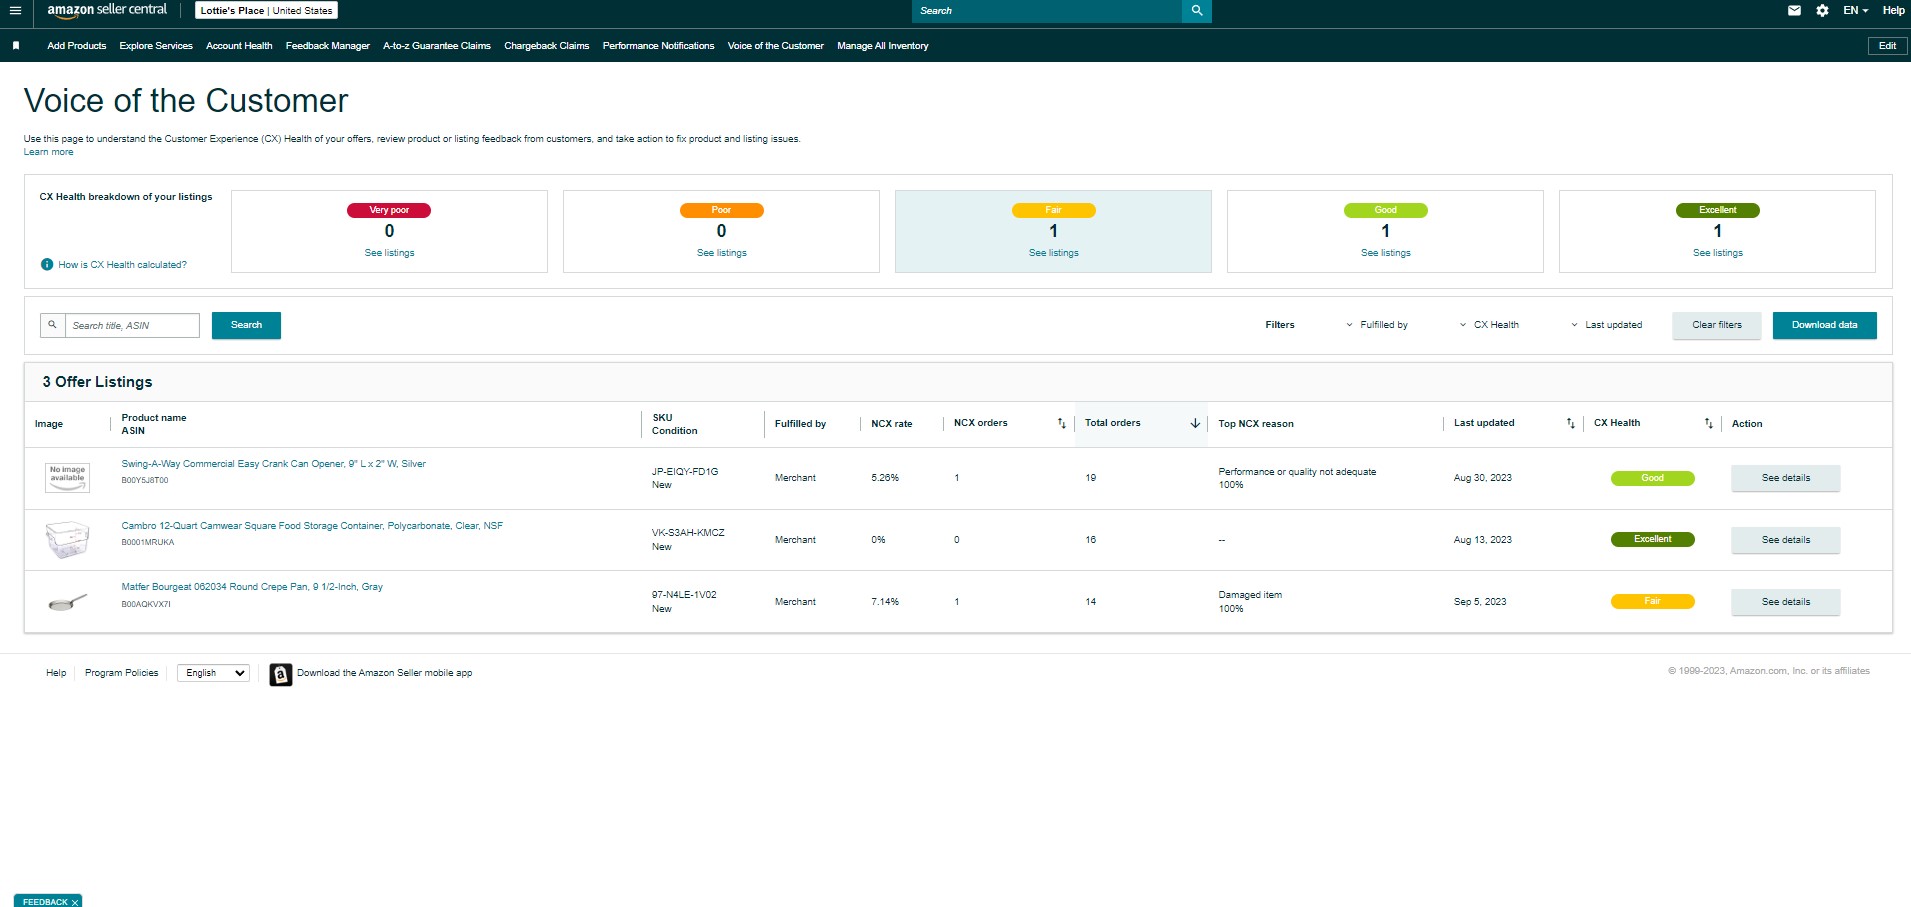Click the Excellent badge in Cambro row
Screen dimensions: 1911x907
click(1652, 540)
